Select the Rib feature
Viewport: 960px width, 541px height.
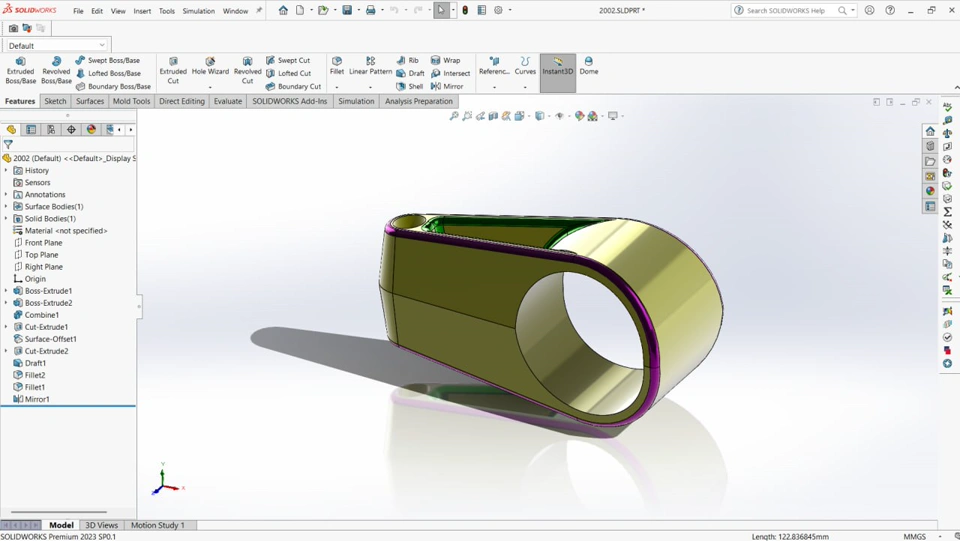(408, 60)
